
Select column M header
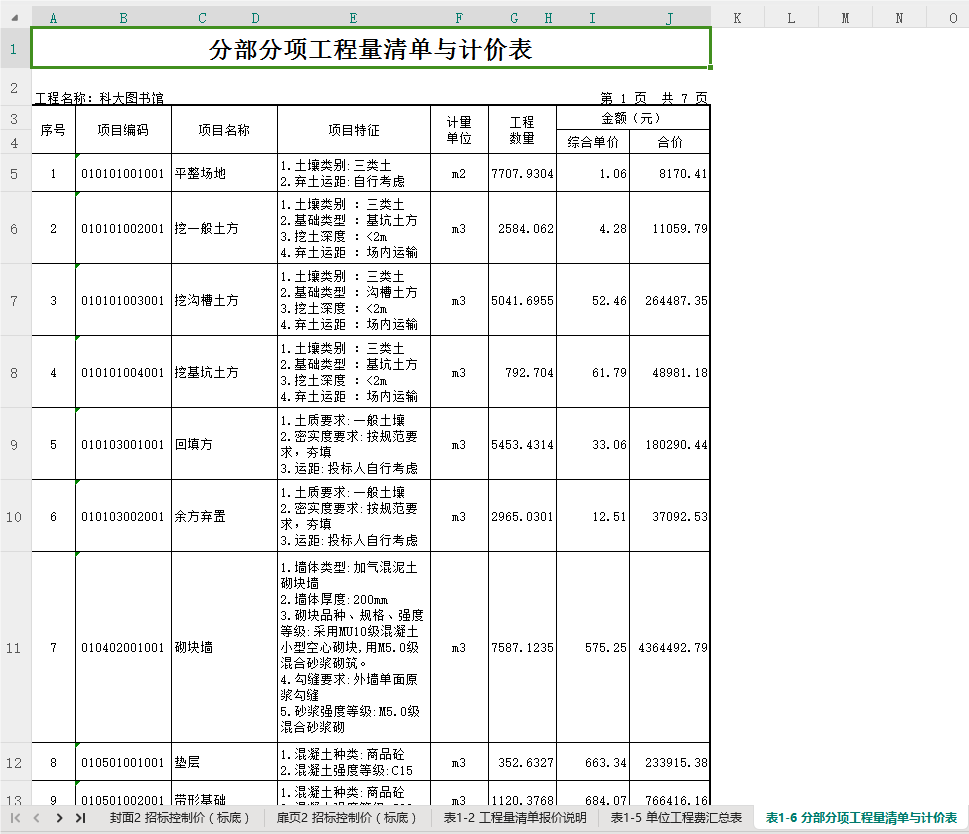click(x=845, y=18)
